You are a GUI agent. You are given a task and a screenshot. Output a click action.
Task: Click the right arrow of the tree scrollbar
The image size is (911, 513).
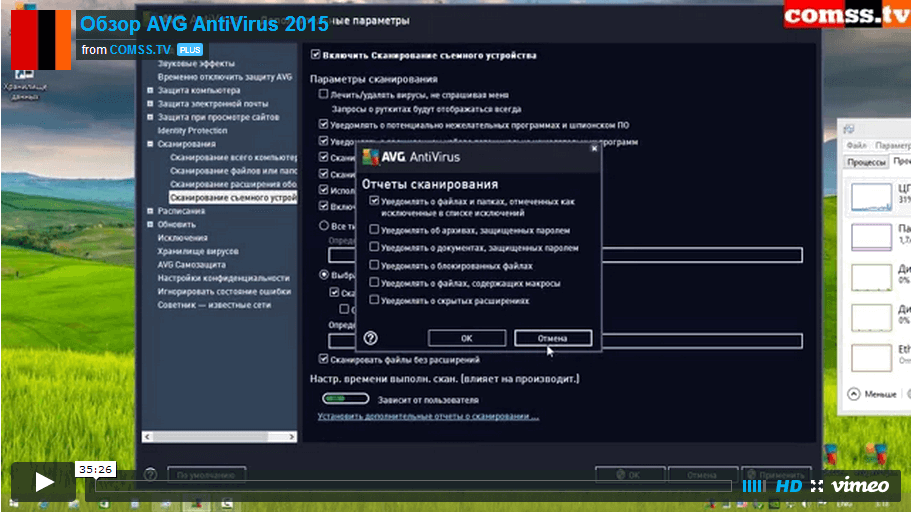click(291, 436)
